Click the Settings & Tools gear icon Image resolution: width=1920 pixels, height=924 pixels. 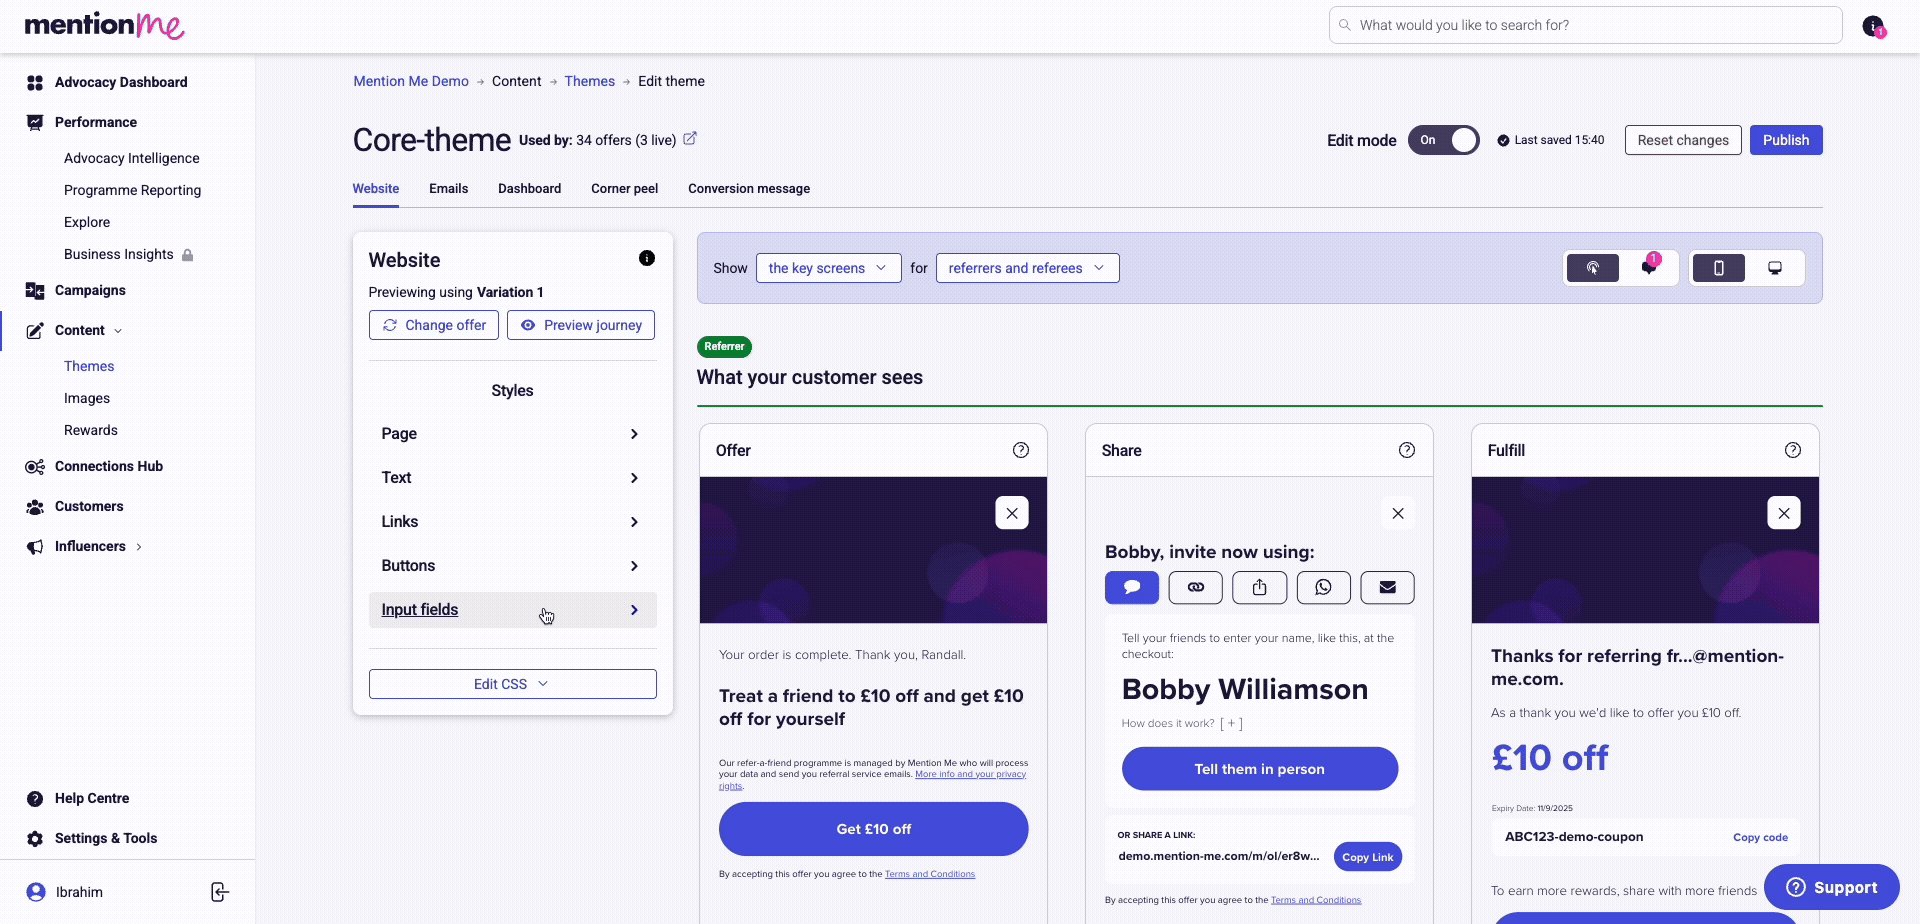35,839
